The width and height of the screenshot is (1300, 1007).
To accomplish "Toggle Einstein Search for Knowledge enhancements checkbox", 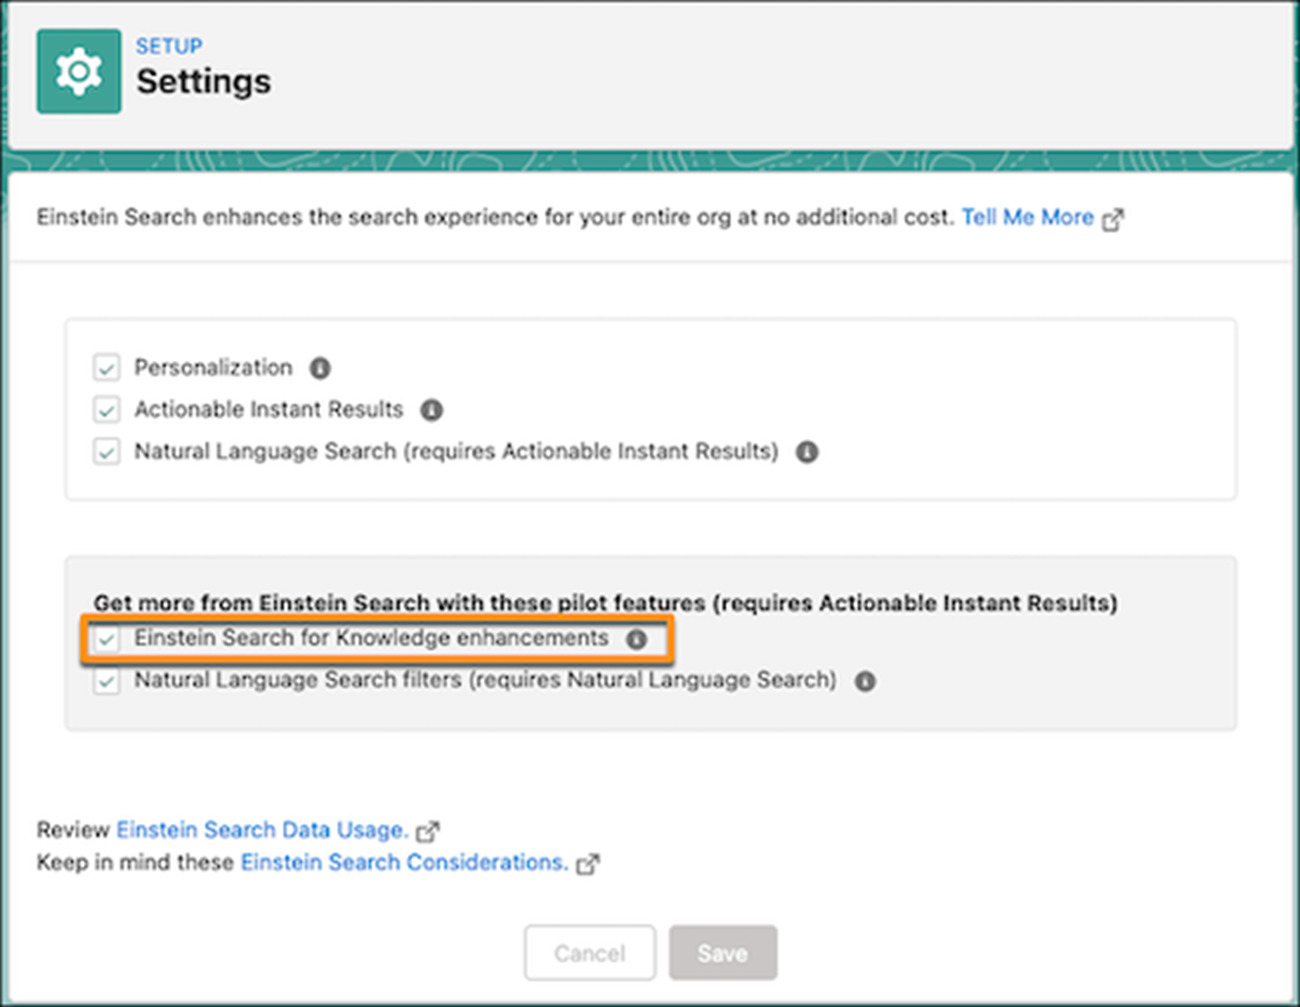I will tap(107, 639).
